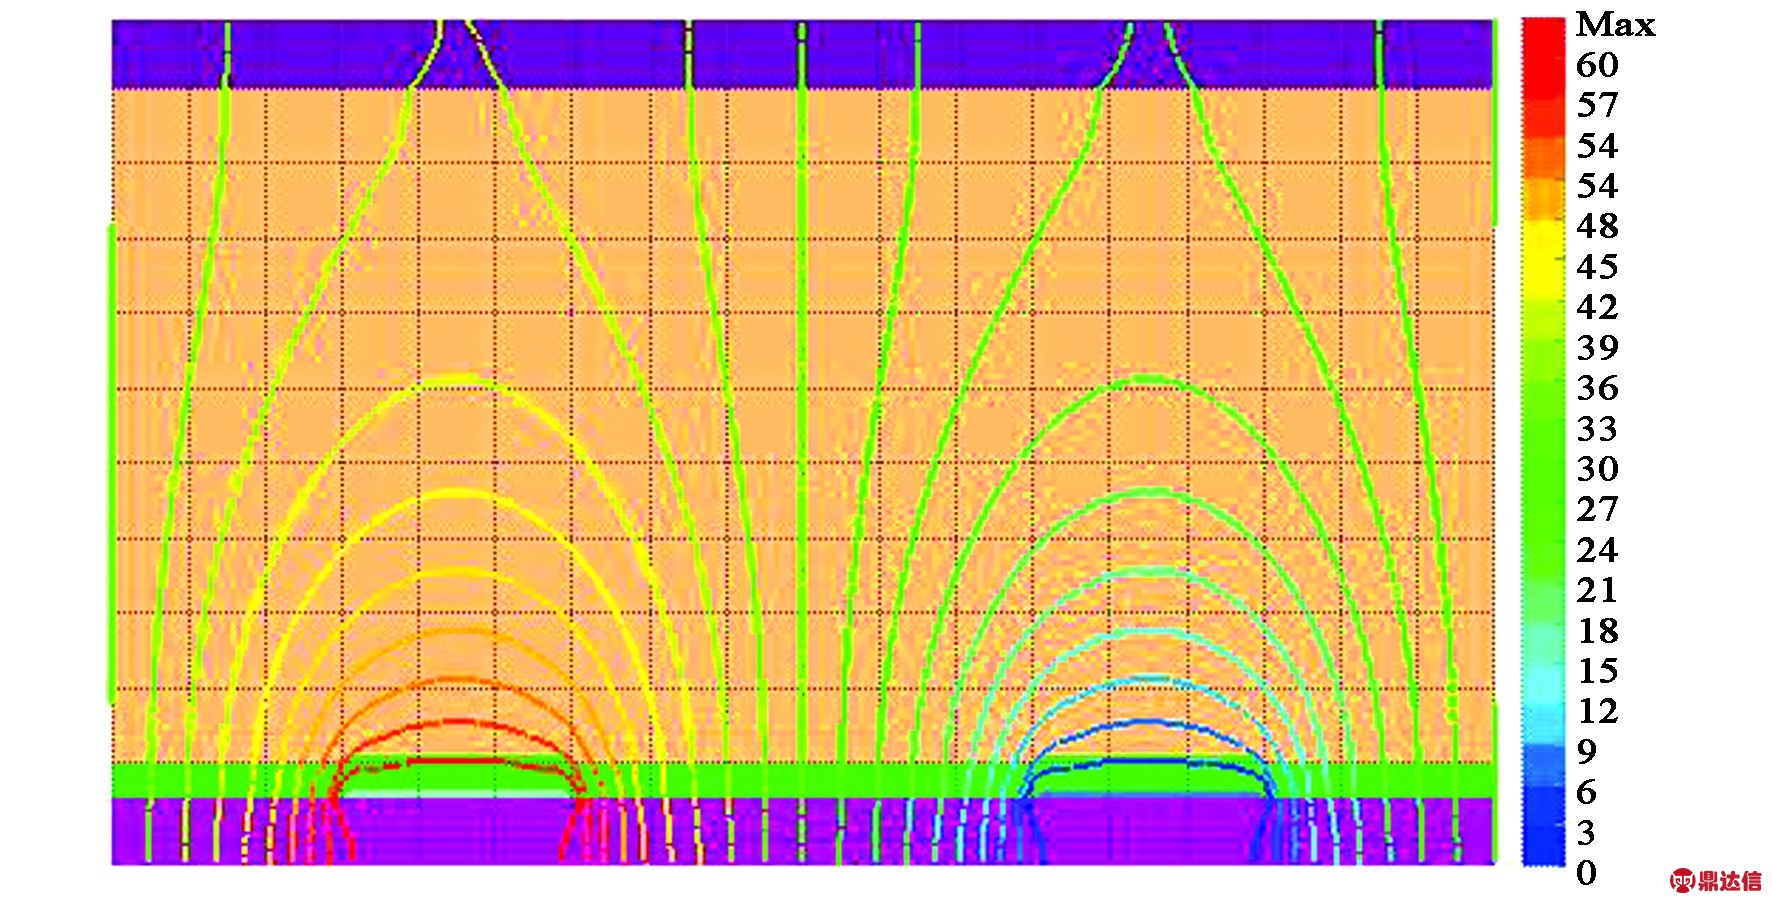The width and height of the screenshot is (1772, 903).
Task: Click the legend value "48"
Action: [x=1597, y=226]
